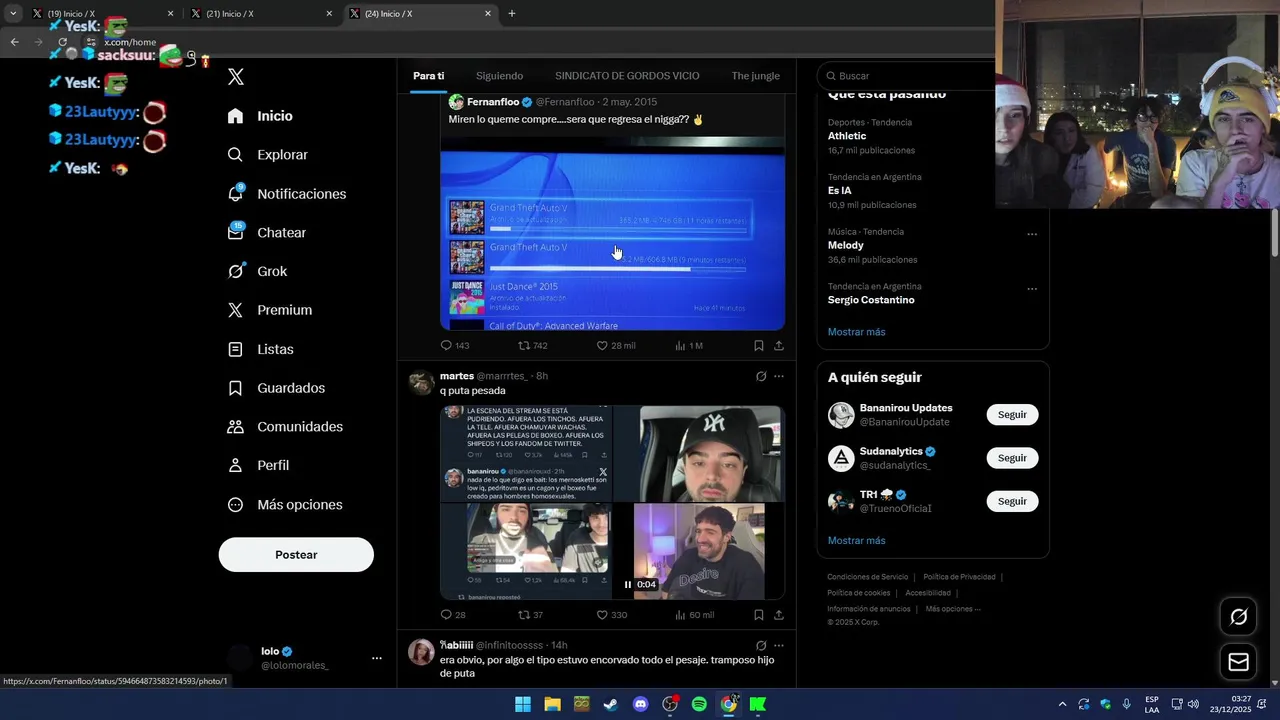The image size is (1280, 720).
Task: Open Notificaciones page
Action: pyautogui.click(x=287, y=194)
